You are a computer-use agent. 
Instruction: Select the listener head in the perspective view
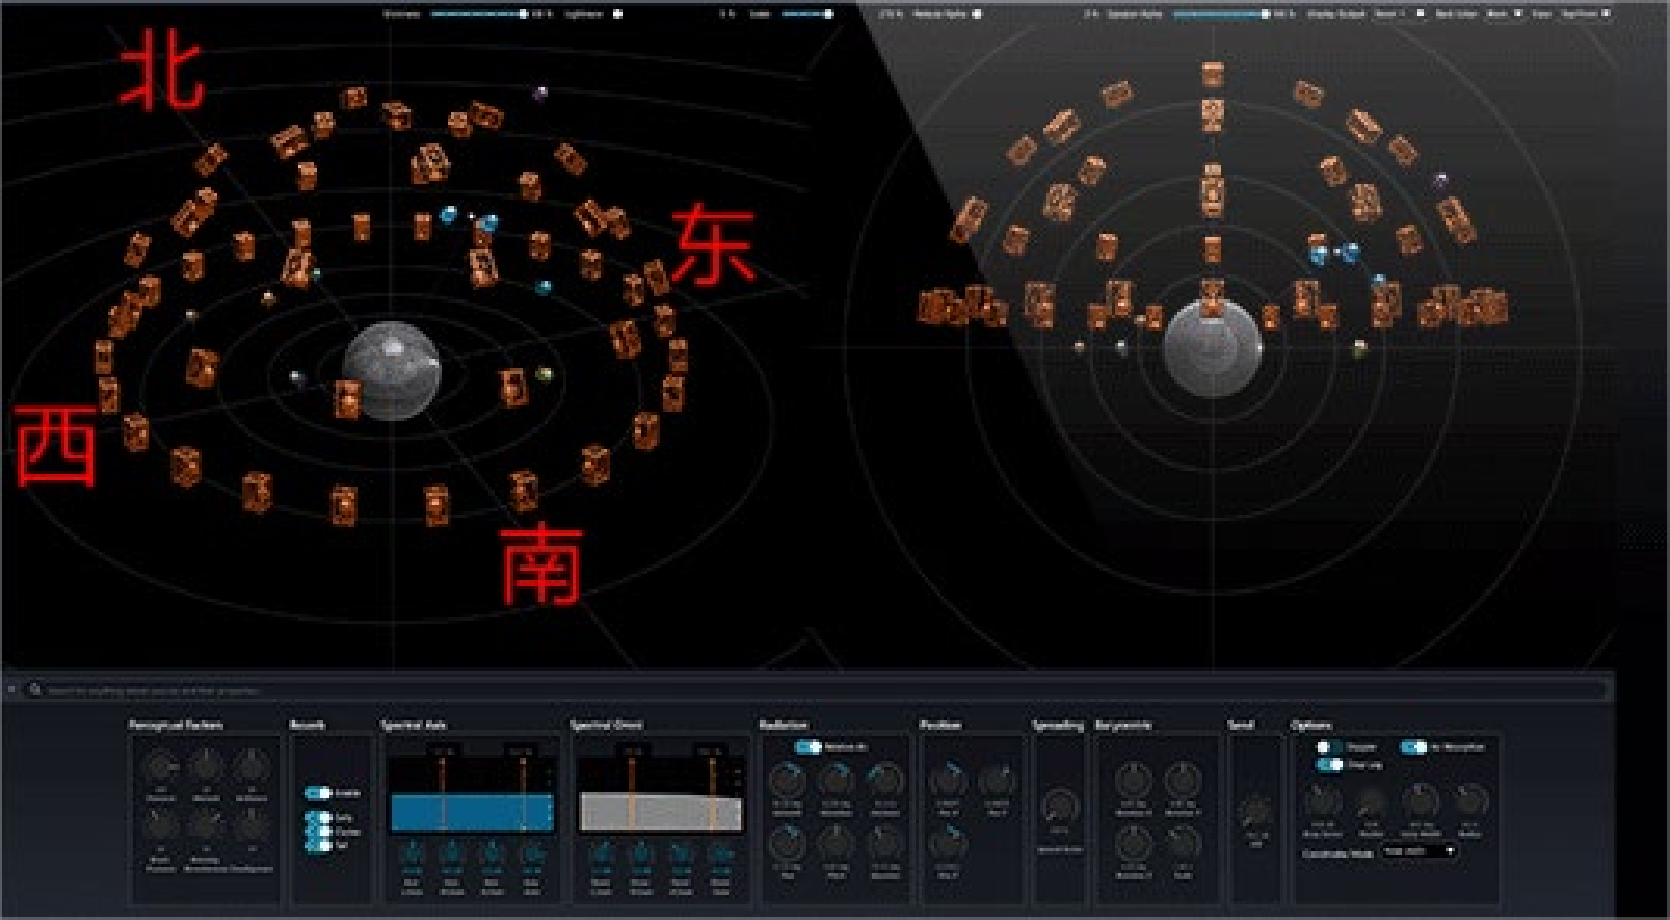coord(391,370)
